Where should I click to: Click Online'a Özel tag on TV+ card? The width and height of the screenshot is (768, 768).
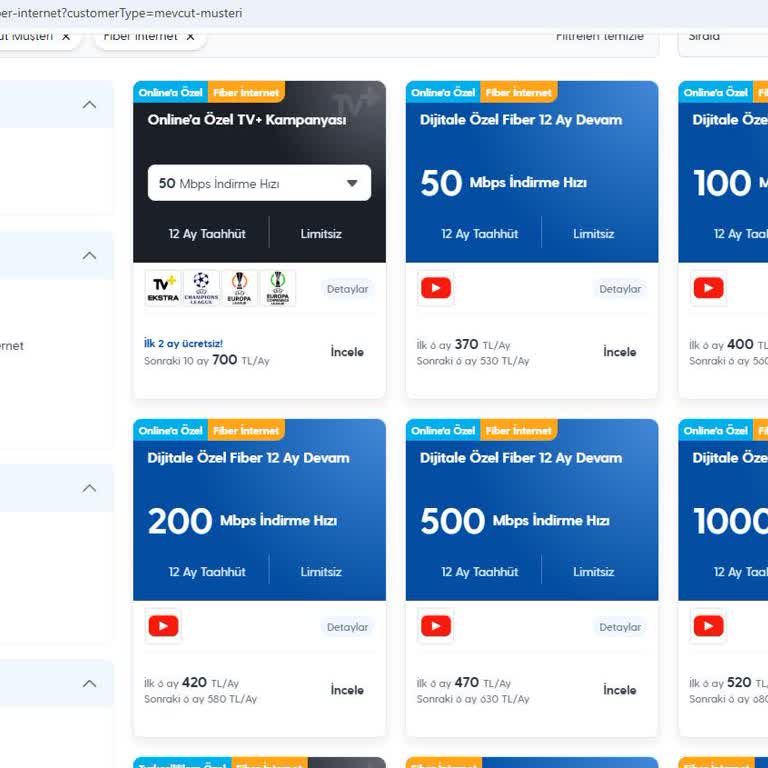(x=170, y=92)
